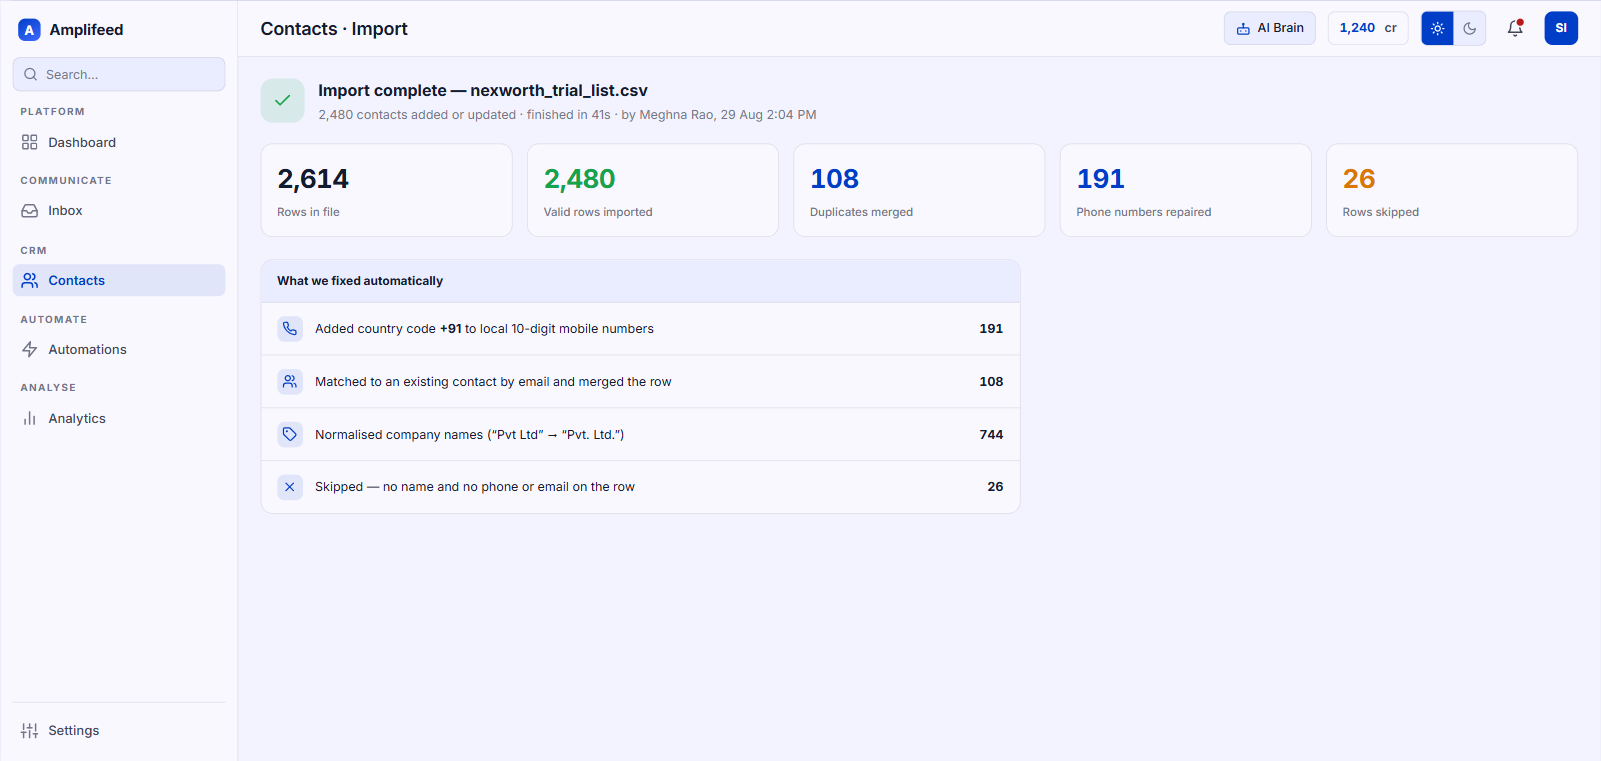Image resolution: width=1601 pixels, height=761 pixels.
Task: Click the Contacts · Import page title
Action: click(334, 29)
